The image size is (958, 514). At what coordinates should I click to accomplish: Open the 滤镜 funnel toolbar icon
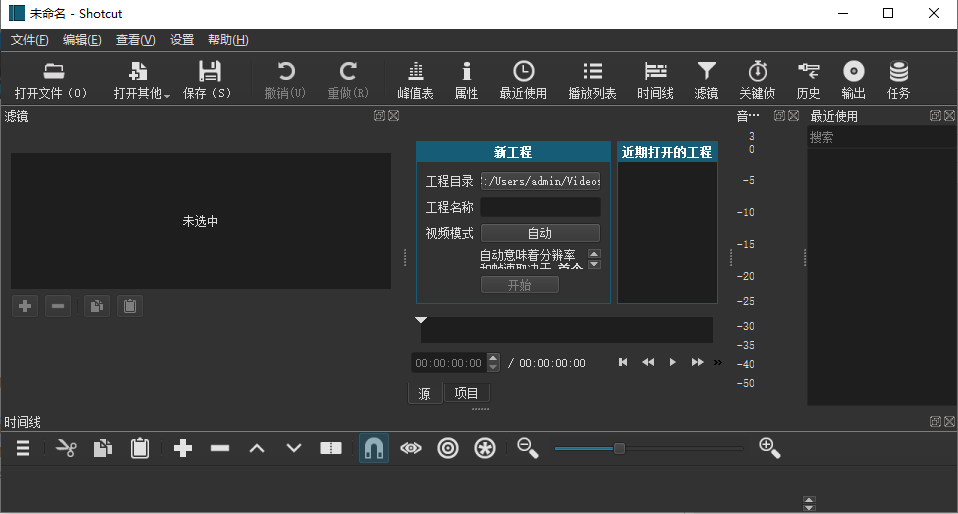point(706,80)
